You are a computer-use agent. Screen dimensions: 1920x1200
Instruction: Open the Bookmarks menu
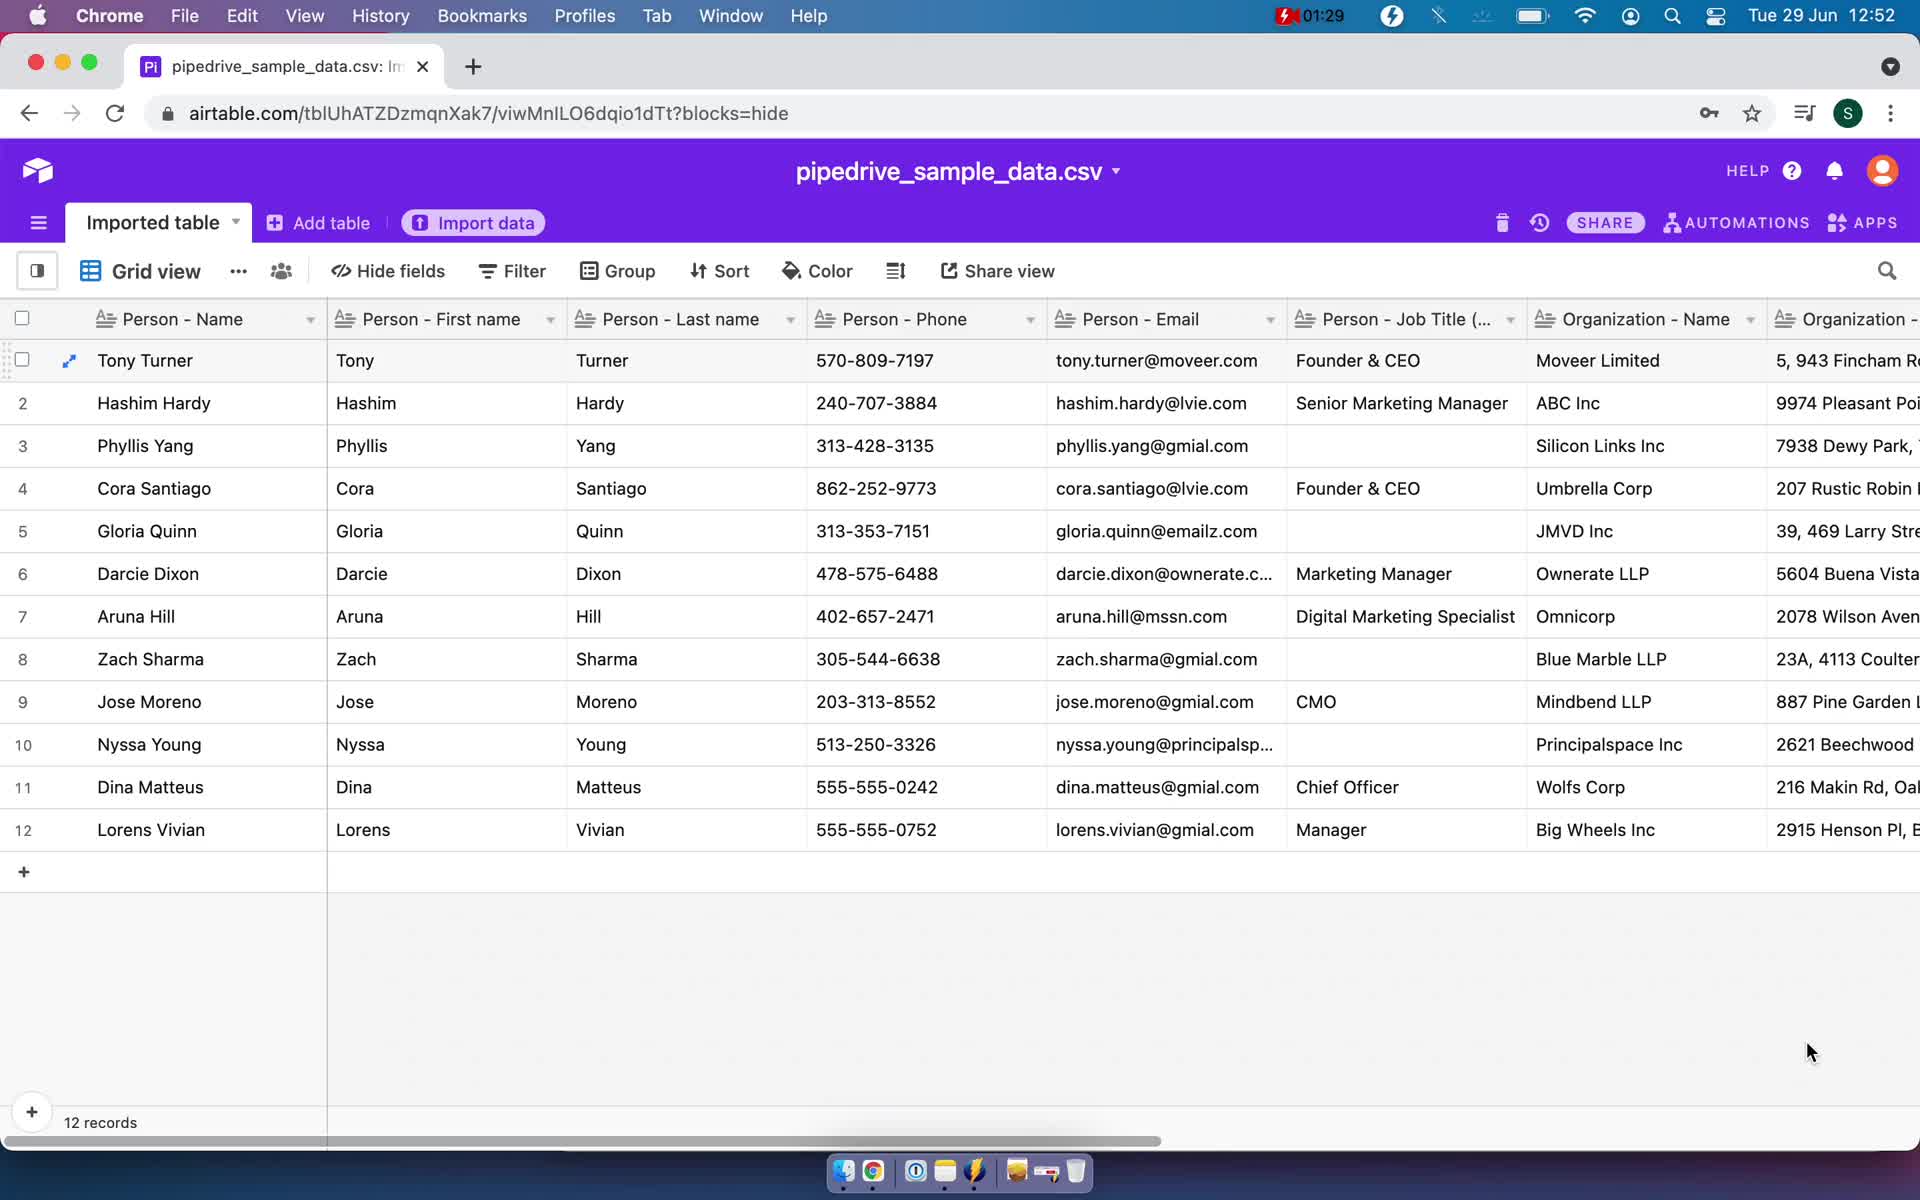pyautogui.click(x=482, y=16)
